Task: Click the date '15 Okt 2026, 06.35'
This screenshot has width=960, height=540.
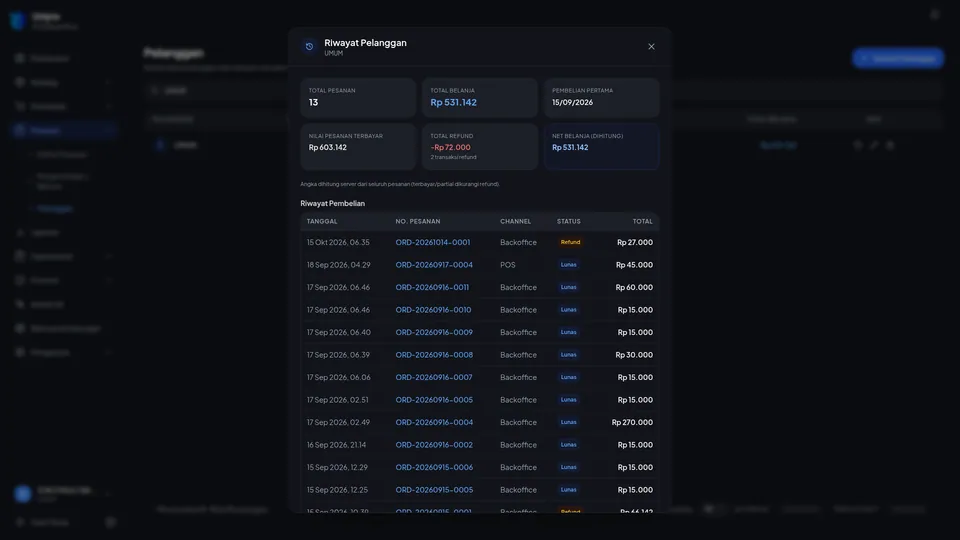Action: 338,242
